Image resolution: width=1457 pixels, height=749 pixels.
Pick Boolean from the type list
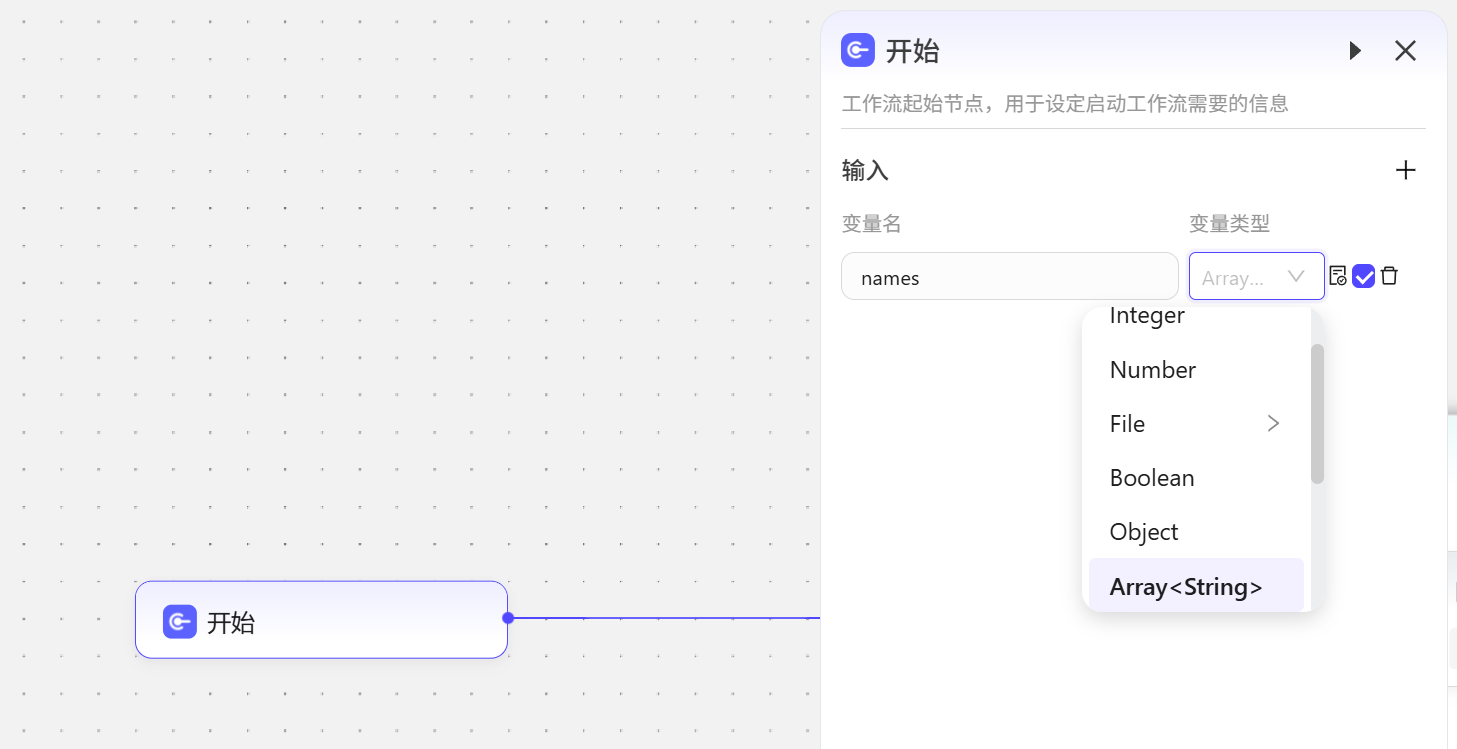tap(1152, 478)
